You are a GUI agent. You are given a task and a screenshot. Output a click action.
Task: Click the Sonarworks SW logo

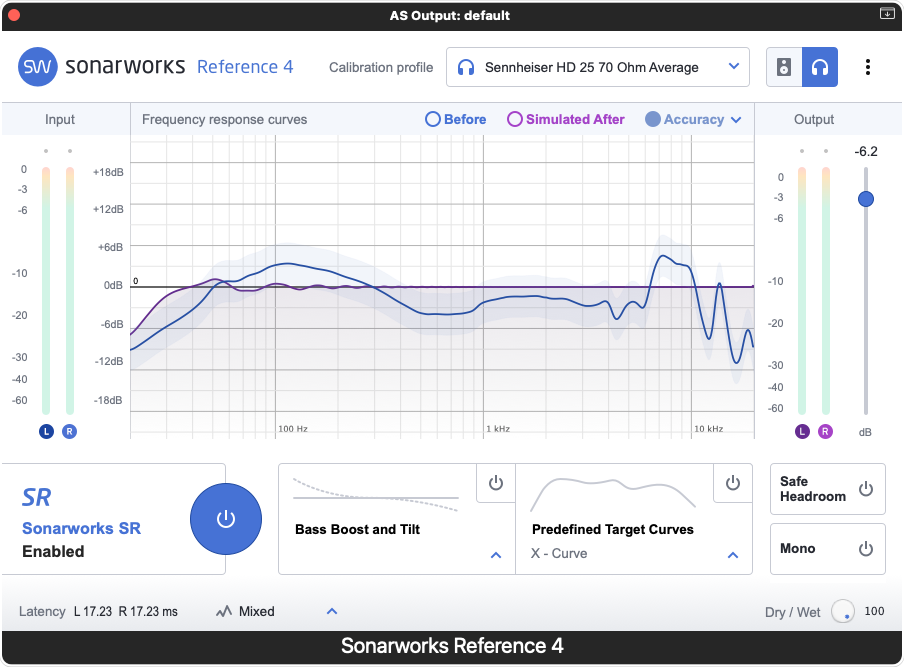pos(37,67)
